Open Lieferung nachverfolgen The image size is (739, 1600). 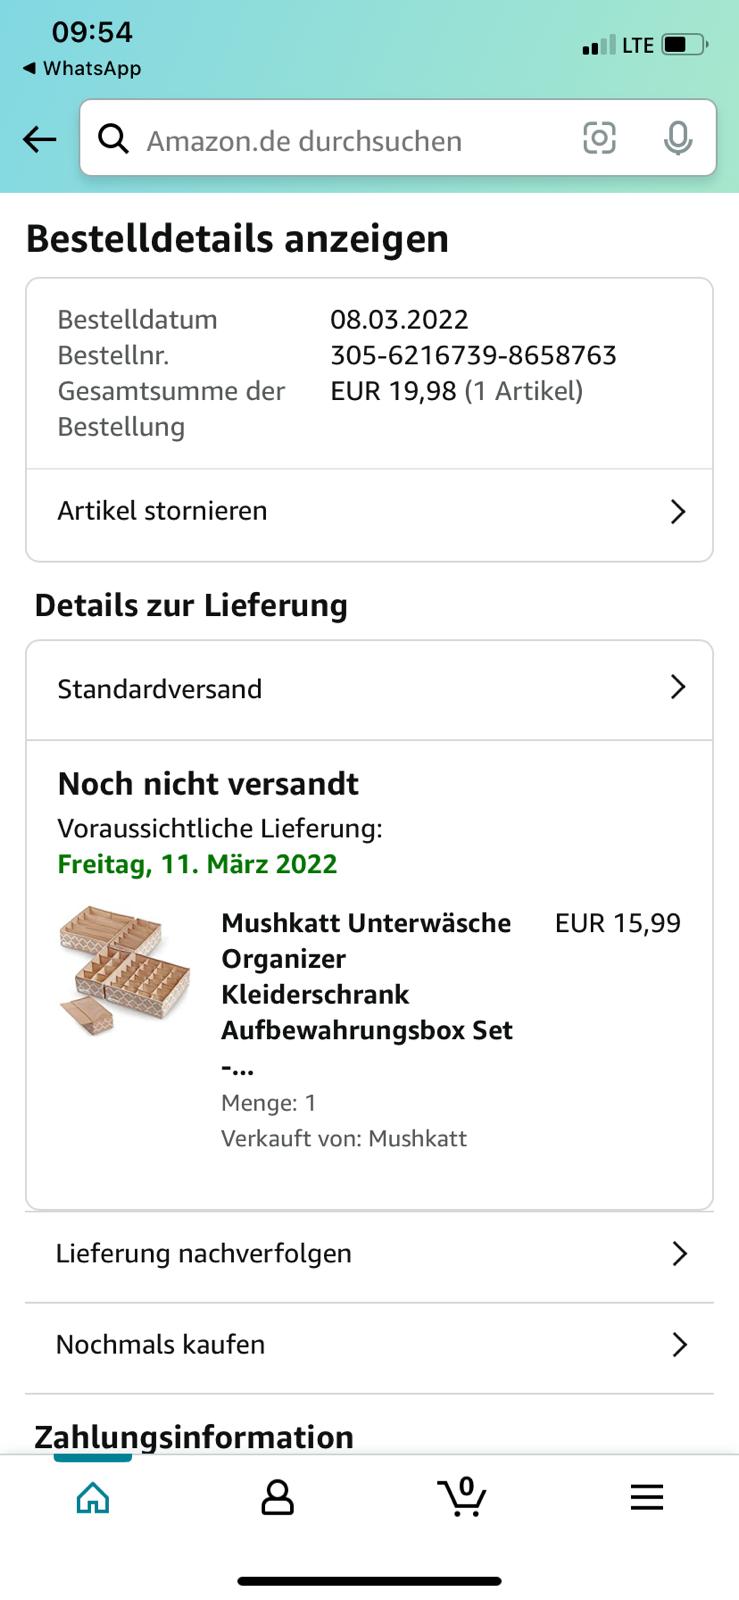(204, 1254)
